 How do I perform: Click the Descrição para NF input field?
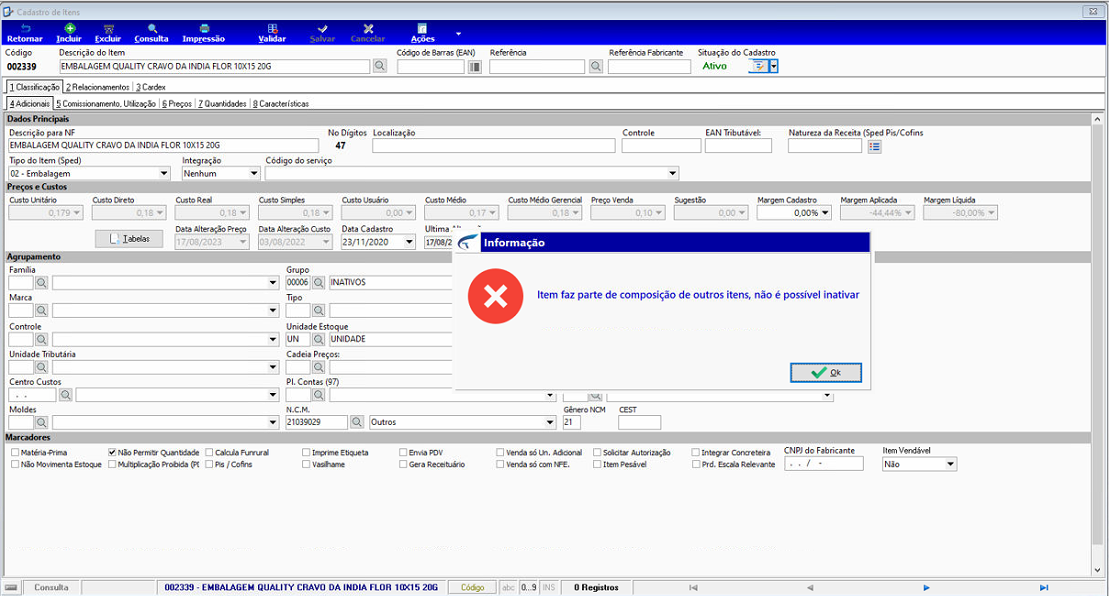tap(163, 146)
